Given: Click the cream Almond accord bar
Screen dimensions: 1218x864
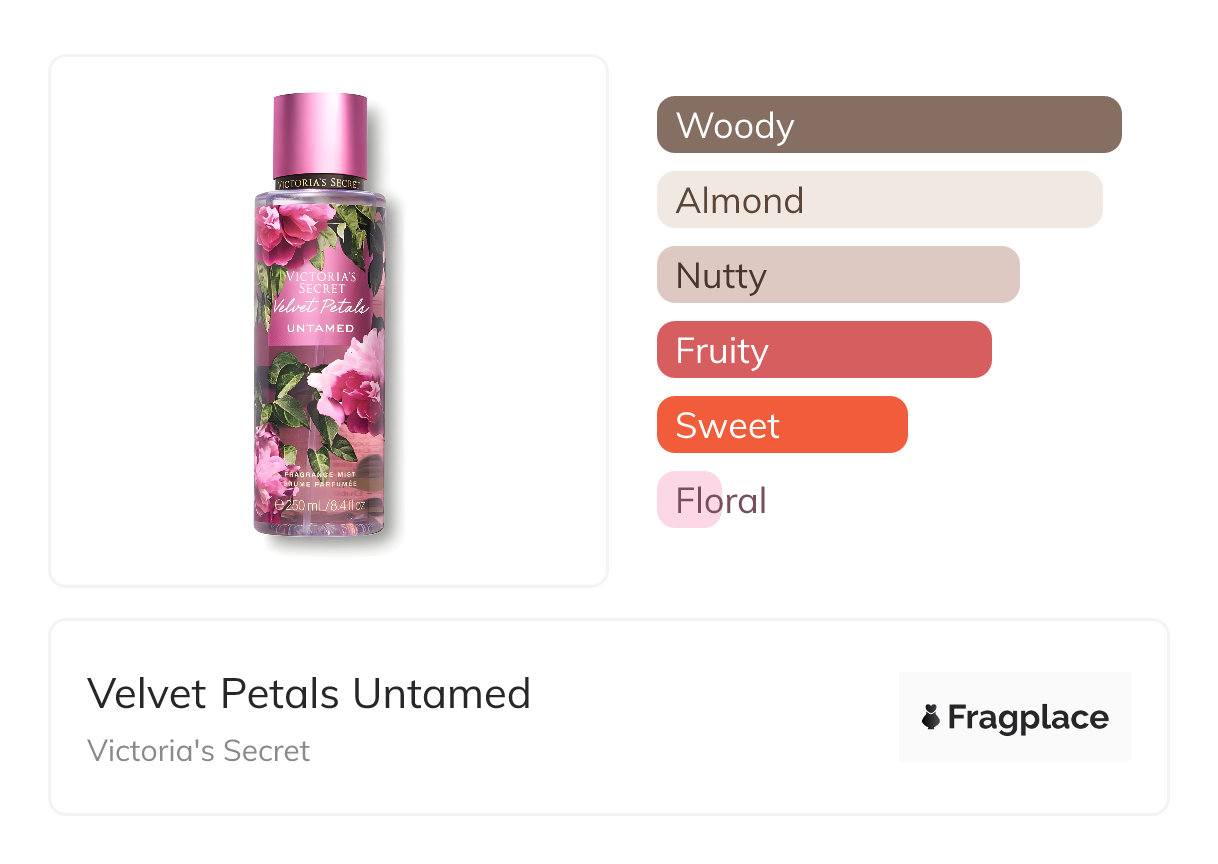Looking at the screenshot, I should 879,200.
